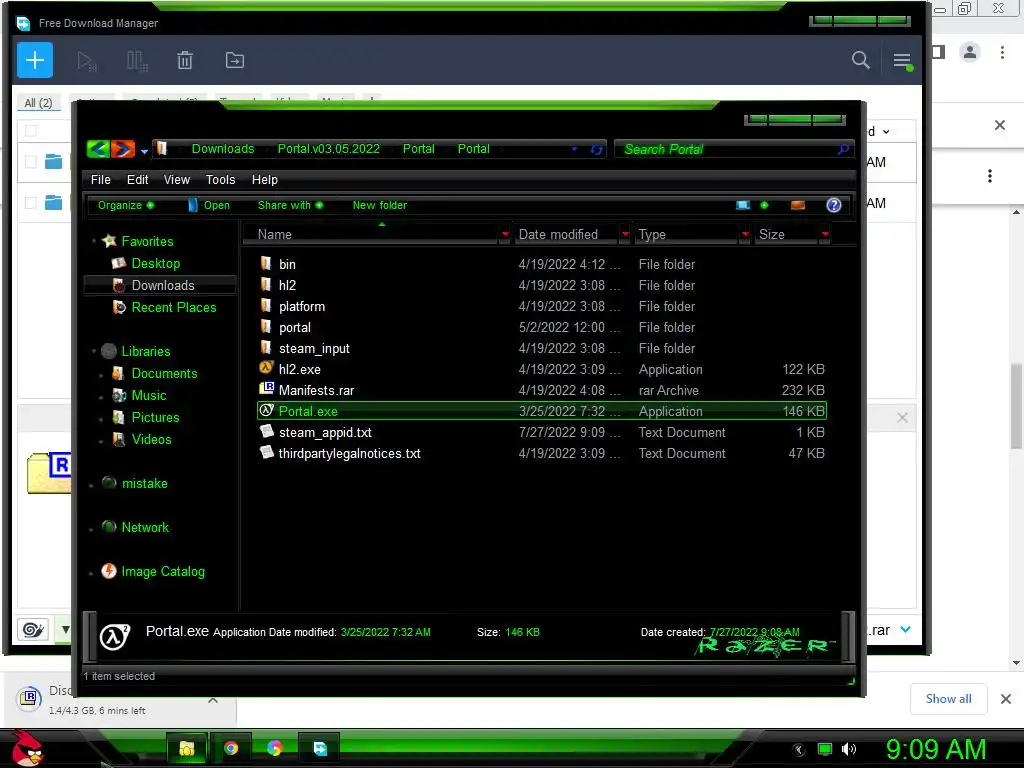Click the volume speaker tray icon

[x=848, y=749]
